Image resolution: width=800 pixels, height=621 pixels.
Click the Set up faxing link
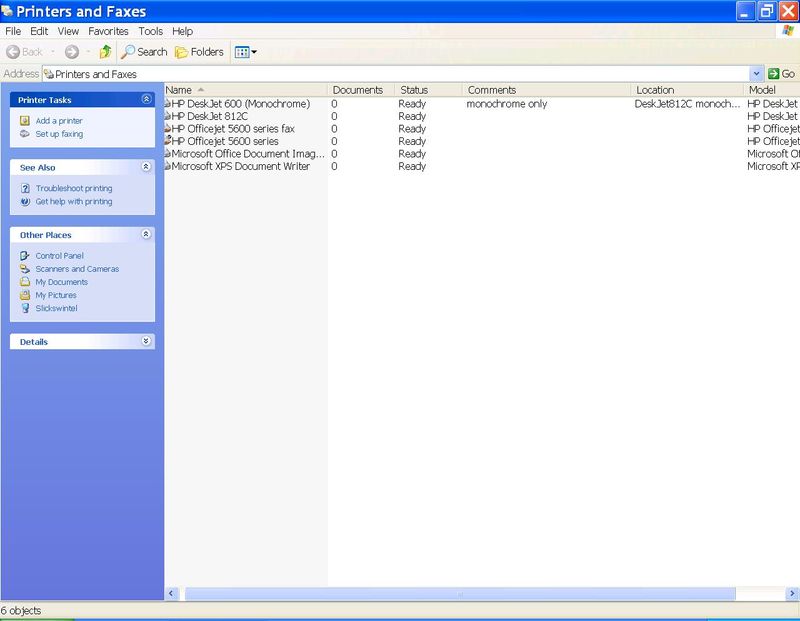click(59, 134)
